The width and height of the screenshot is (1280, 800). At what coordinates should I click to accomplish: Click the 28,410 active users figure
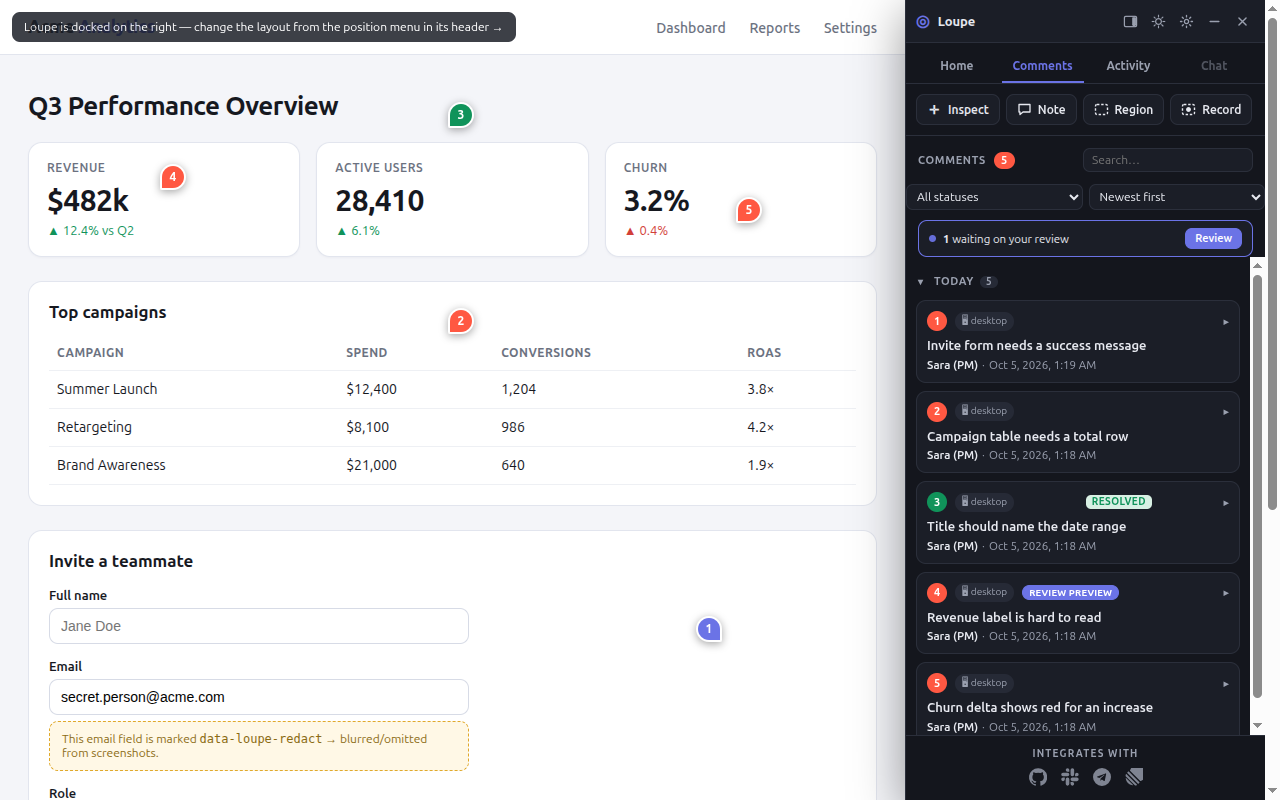(x=379, y=201)
